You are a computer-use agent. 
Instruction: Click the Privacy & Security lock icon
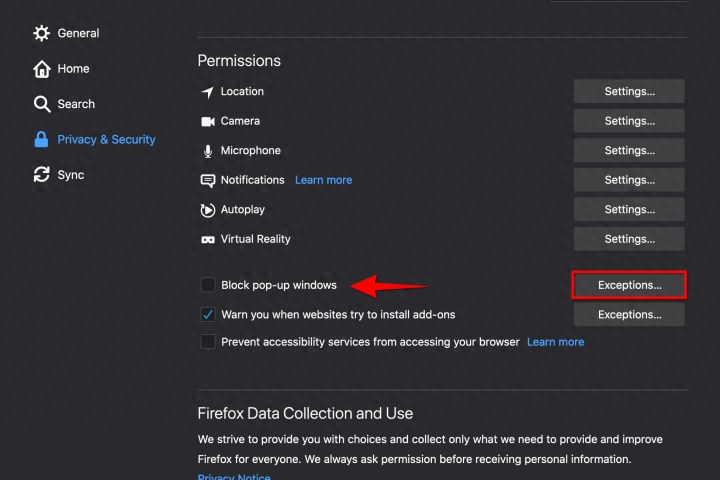click(x=41, y=139)
